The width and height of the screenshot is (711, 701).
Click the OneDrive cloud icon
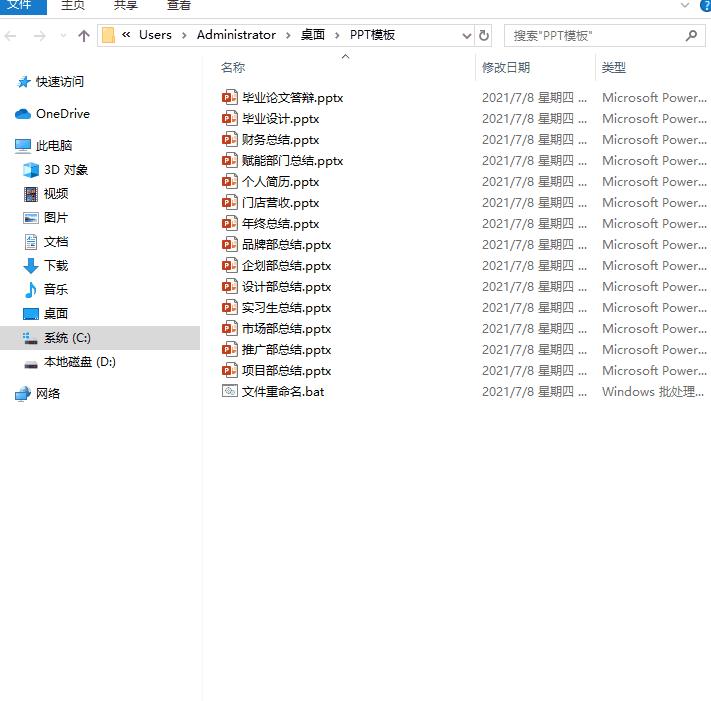click(x=23, y=114)
